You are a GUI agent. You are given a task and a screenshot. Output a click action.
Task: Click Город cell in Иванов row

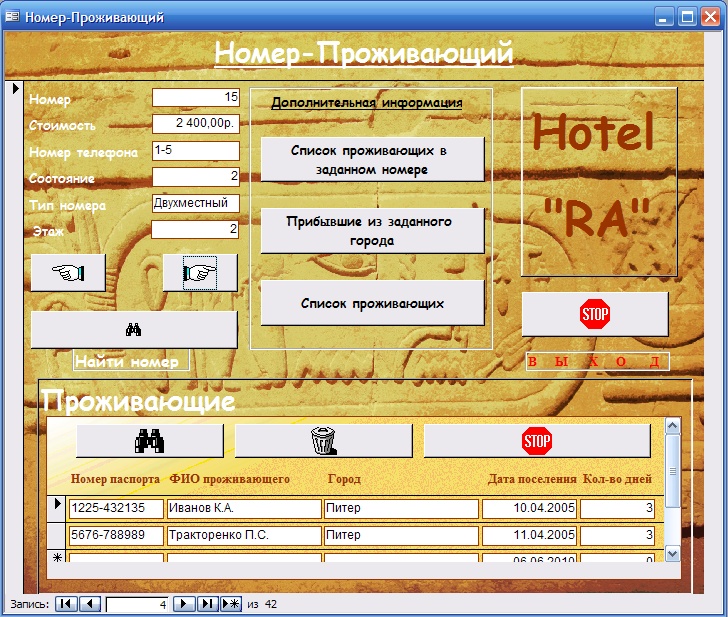click(x=401, y=508)
